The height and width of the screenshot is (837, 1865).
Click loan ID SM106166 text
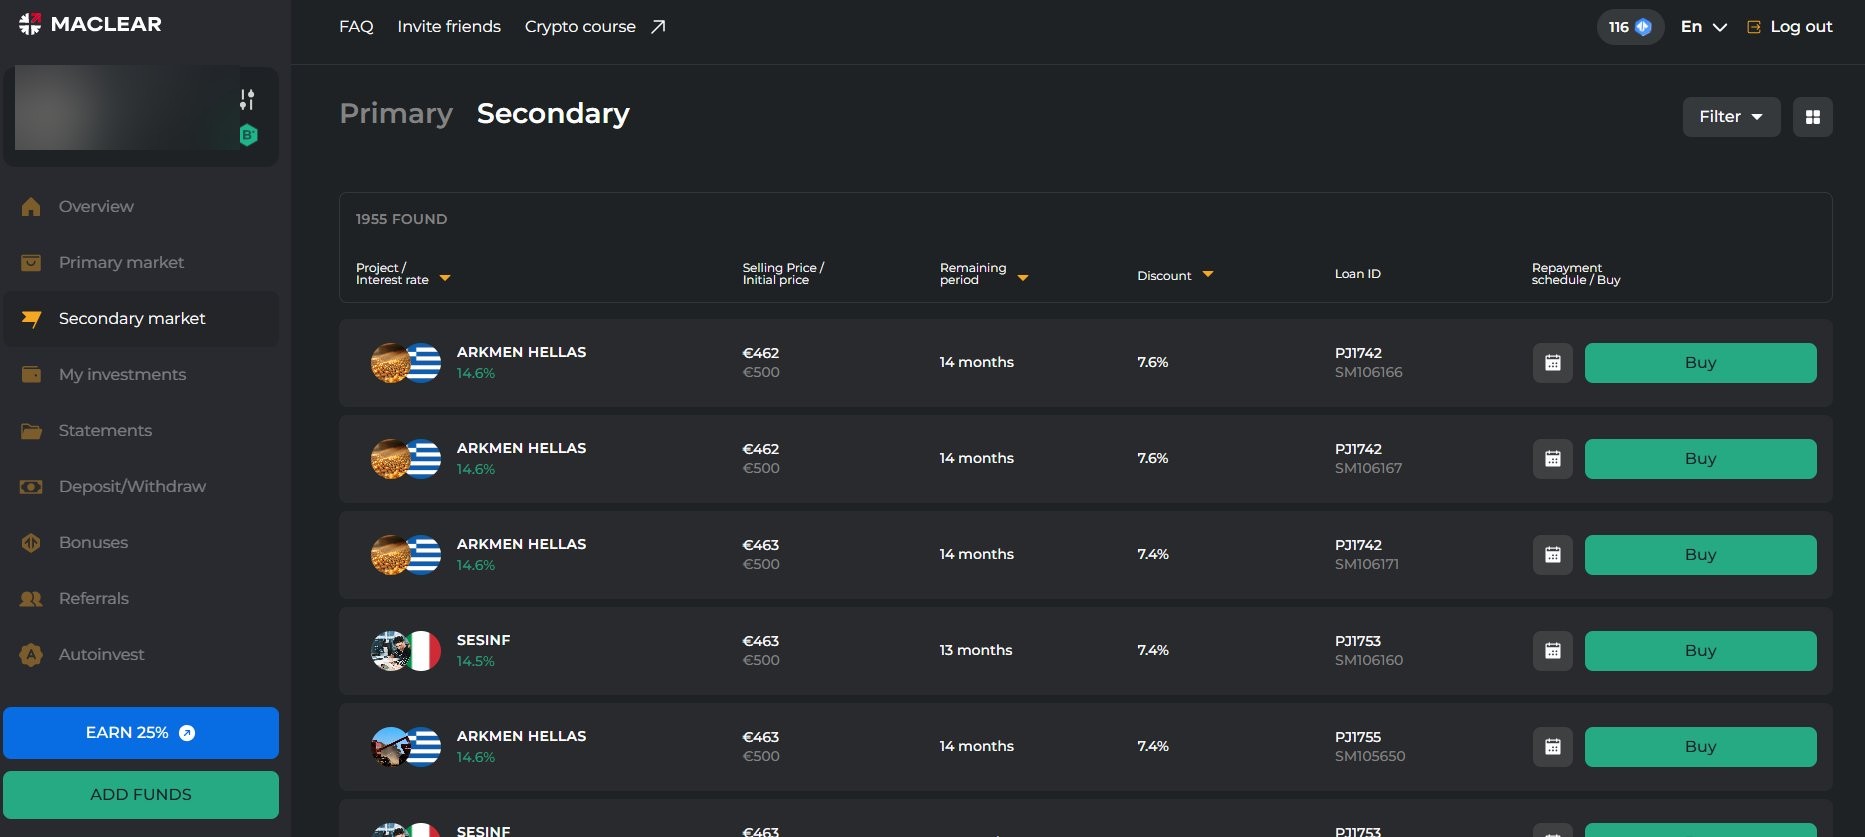(1368, 372)
